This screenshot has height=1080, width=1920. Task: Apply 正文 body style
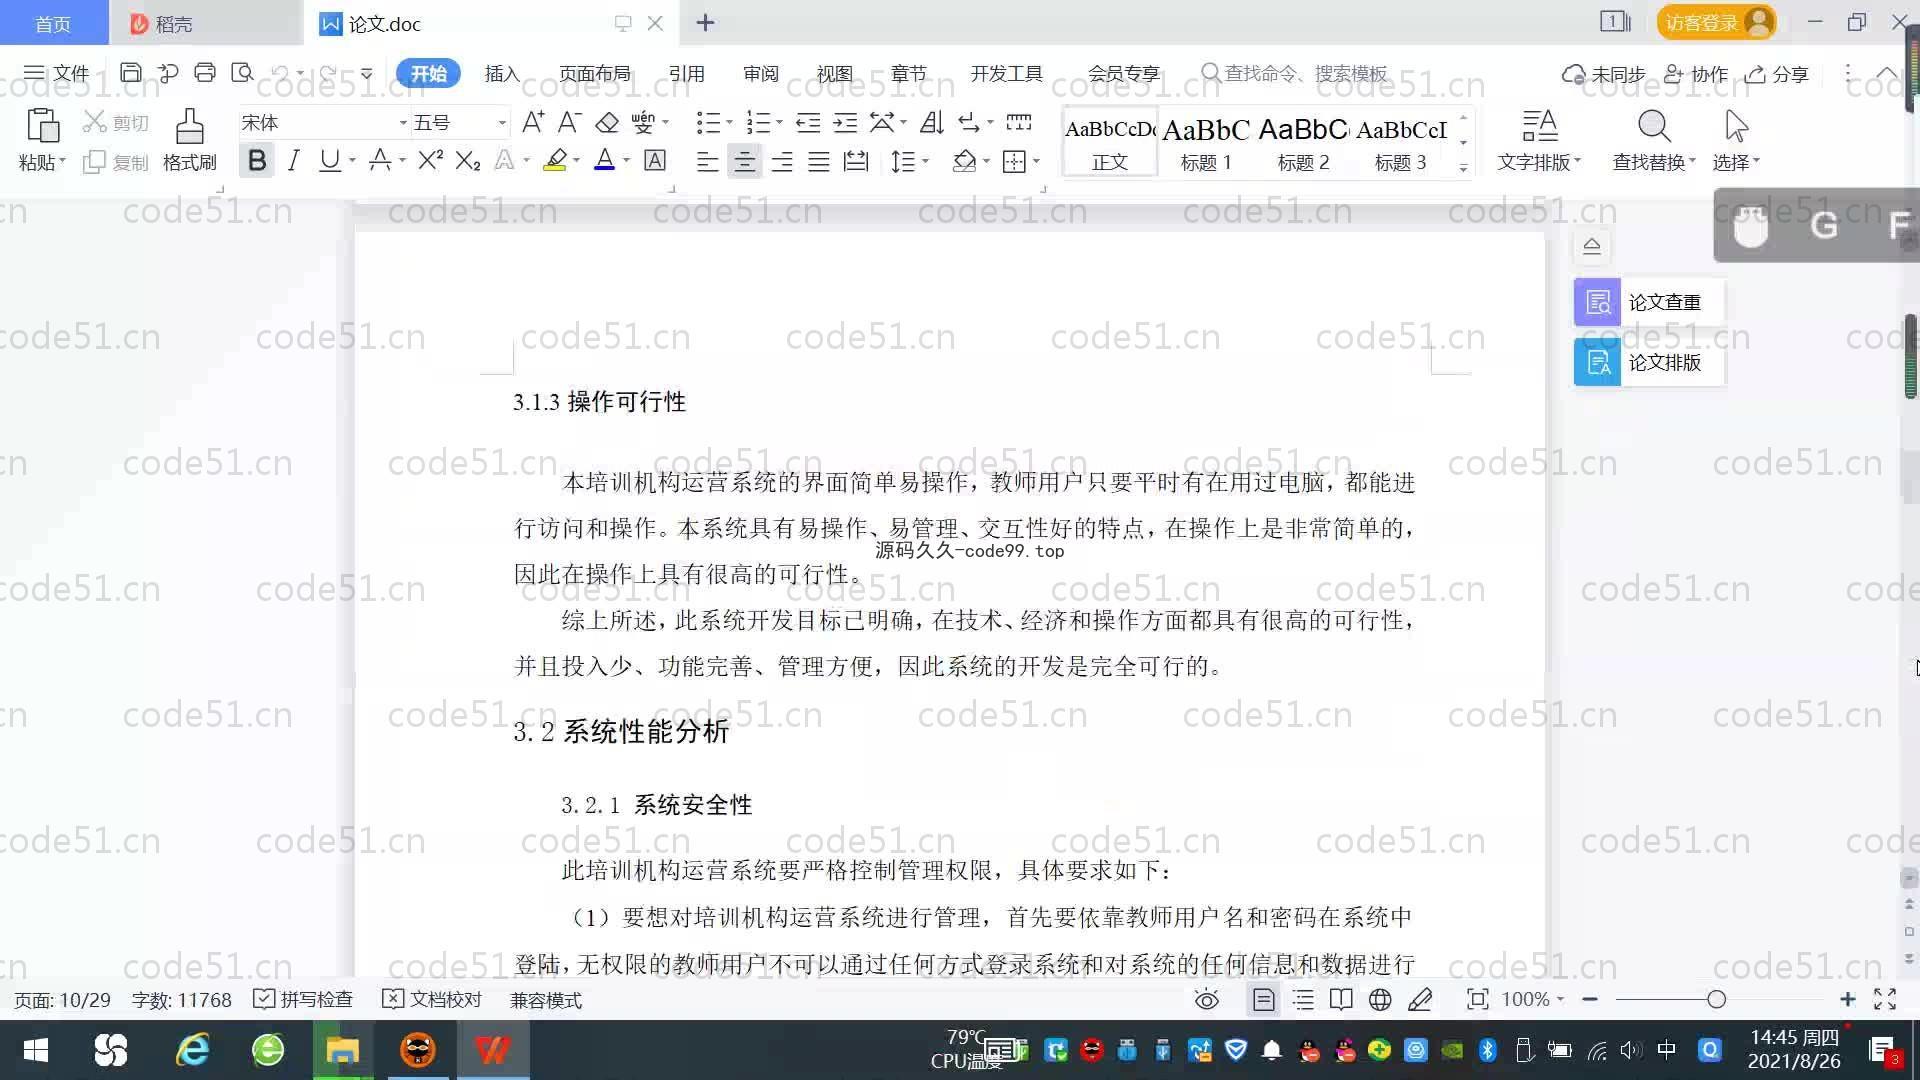tap(1110, 144)
